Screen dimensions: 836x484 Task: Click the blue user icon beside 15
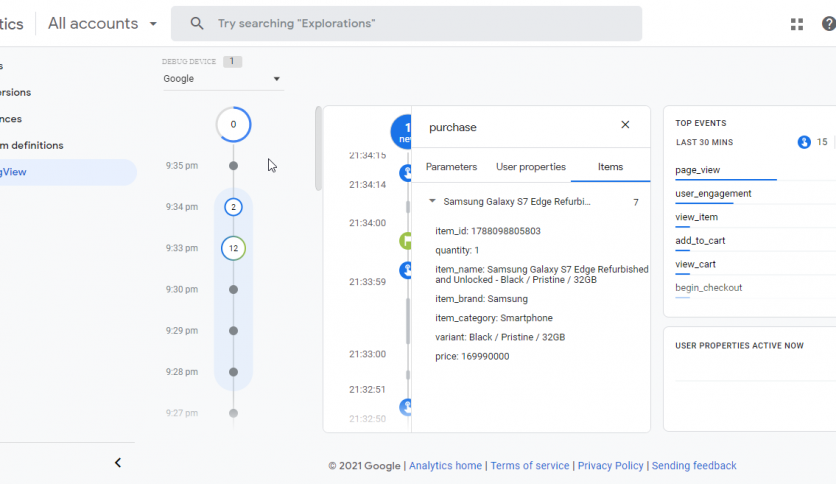click(x=804, y=142)
